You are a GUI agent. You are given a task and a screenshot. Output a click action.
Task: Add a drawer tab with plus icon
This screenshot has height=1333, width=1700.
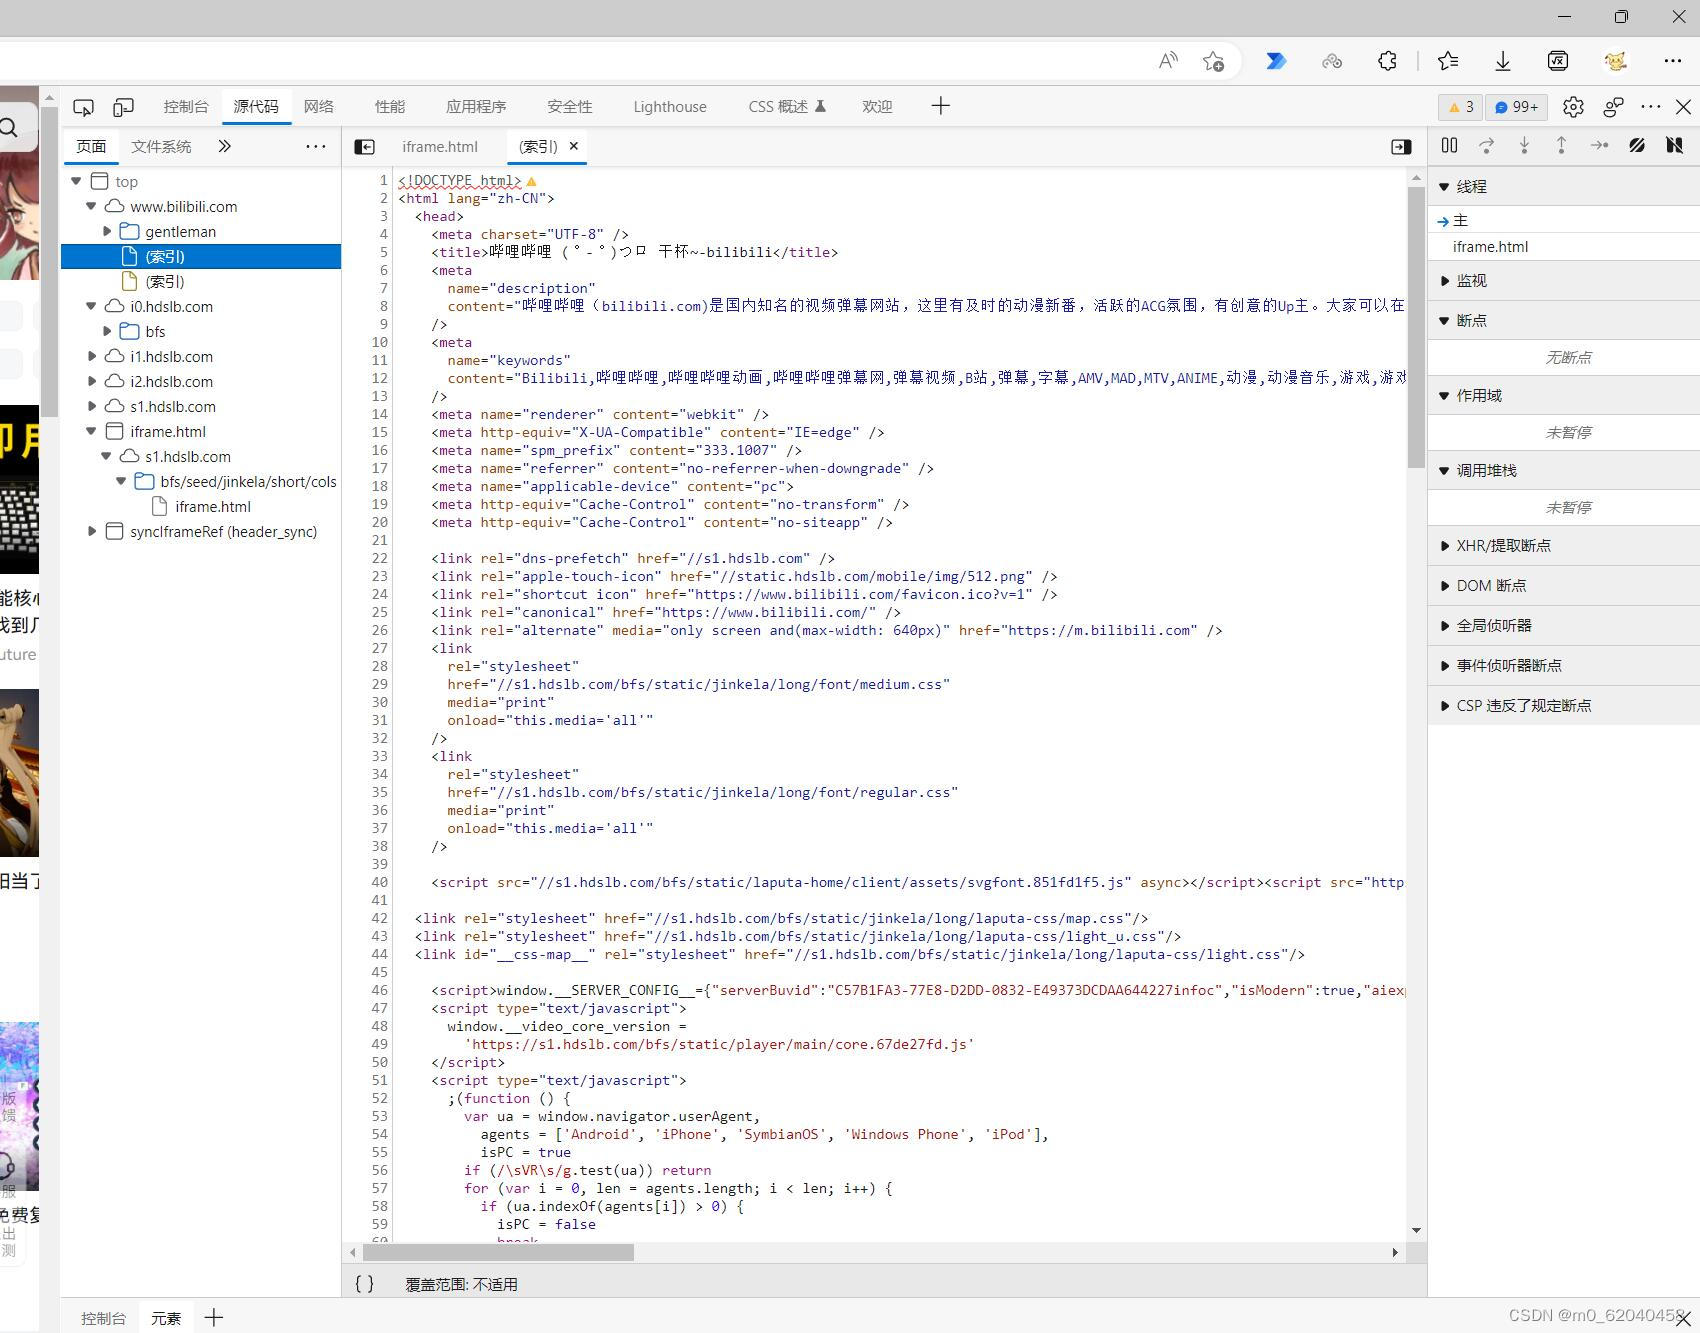(214, 1318)
